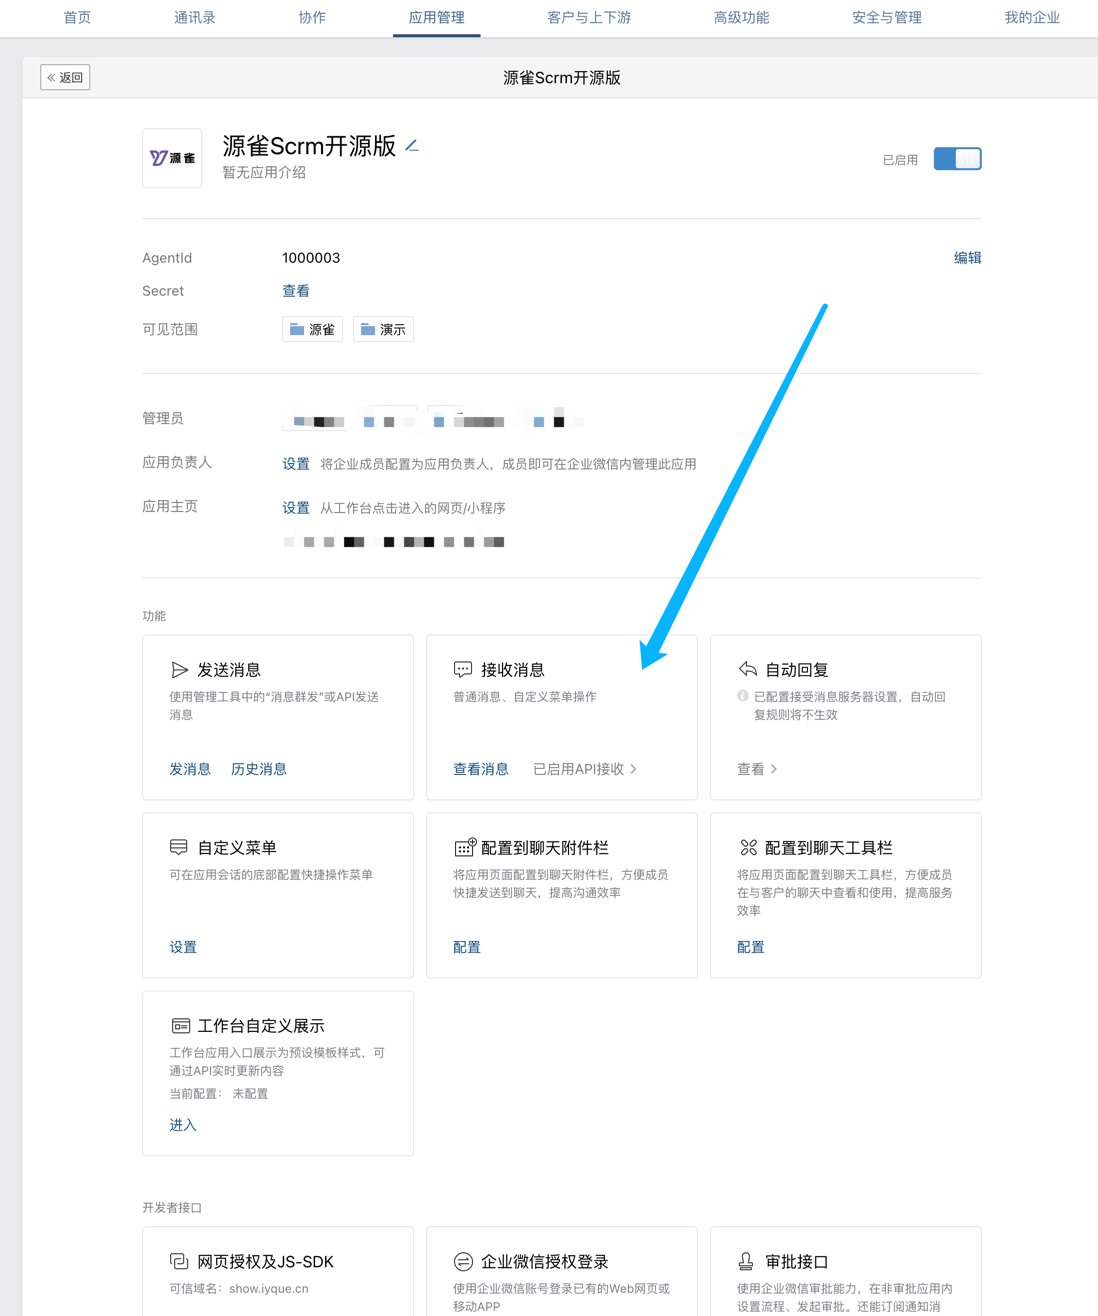1098x1316 pixels.
Task: Open the 安全与管理 tab
Action: tap(887, 17)
